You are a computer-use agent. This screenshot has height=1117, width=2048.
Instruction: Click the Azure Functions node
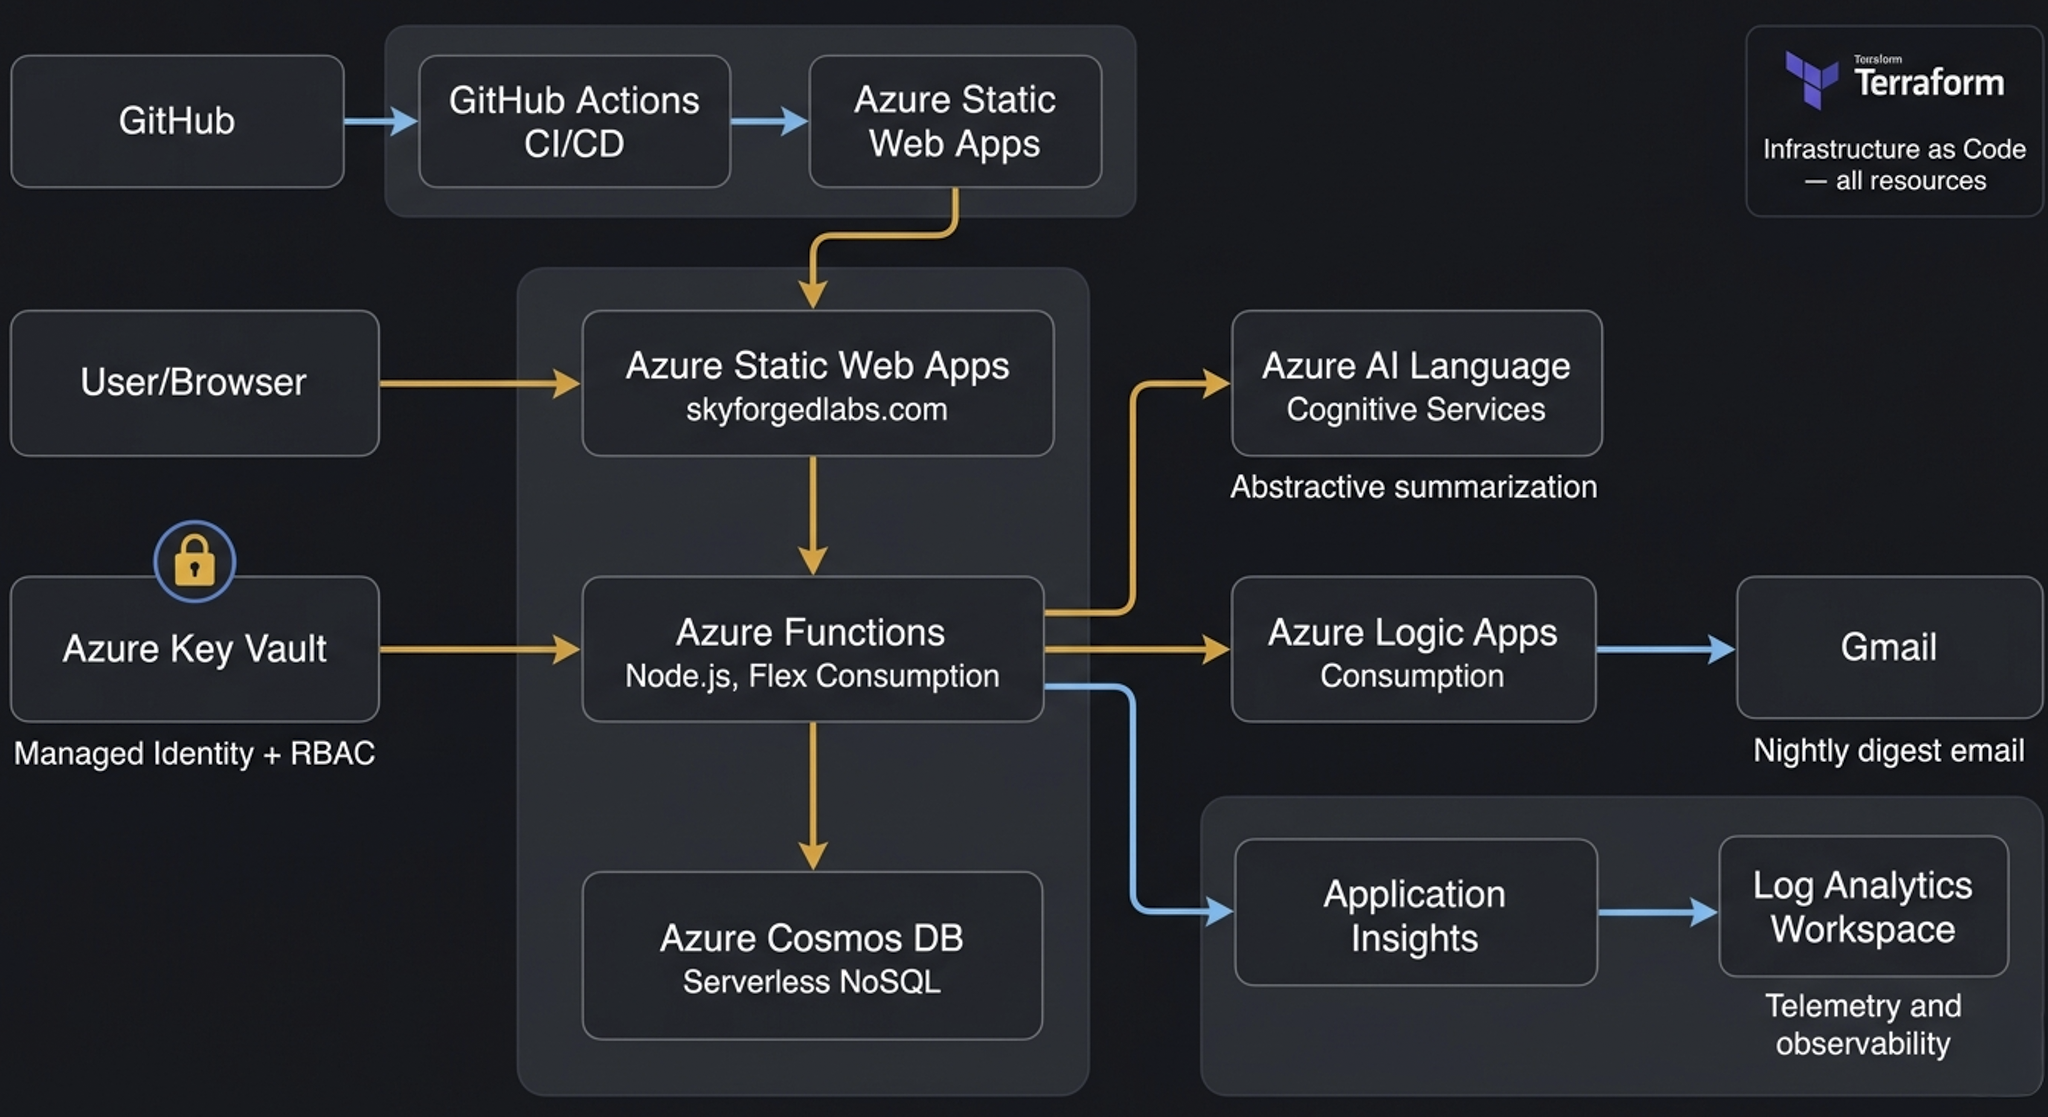812,649
